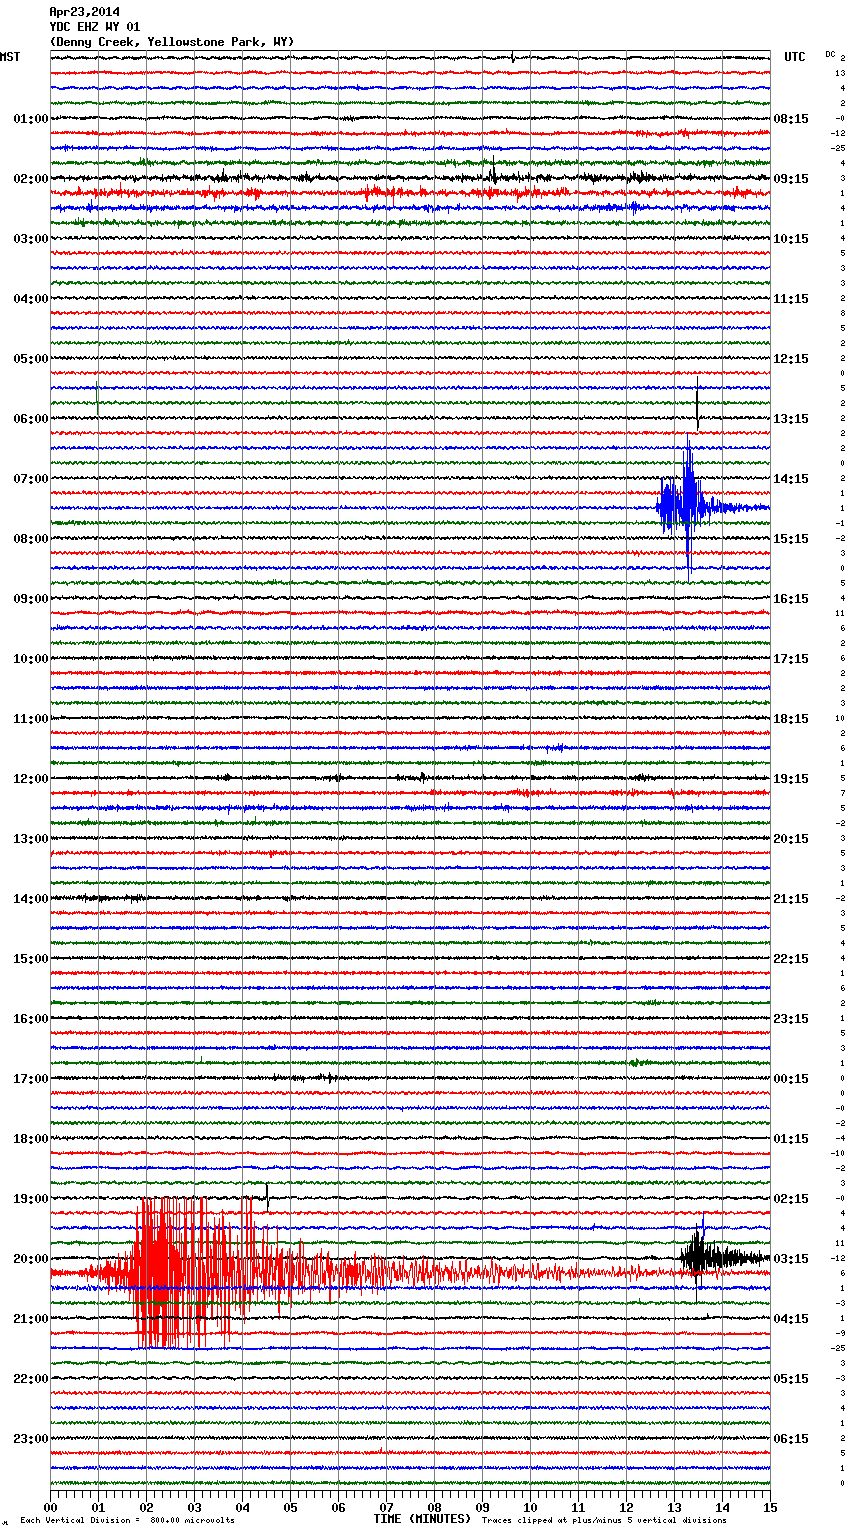
Task: Click the Each Vertical Division 800.00 microvolts note
Action: [x=127, y=1521]
